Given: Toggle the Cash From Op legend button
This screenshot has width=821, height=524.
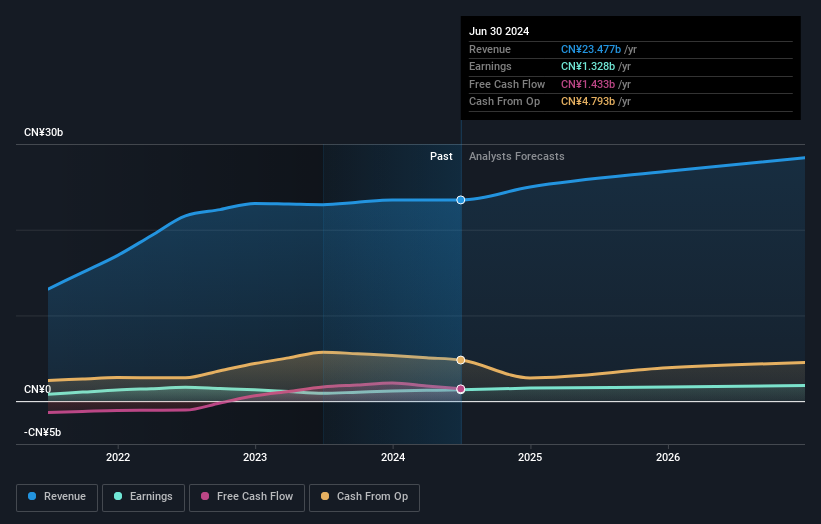Looking at the screenshot, I should pyautogui.click(x=364, y=497).
